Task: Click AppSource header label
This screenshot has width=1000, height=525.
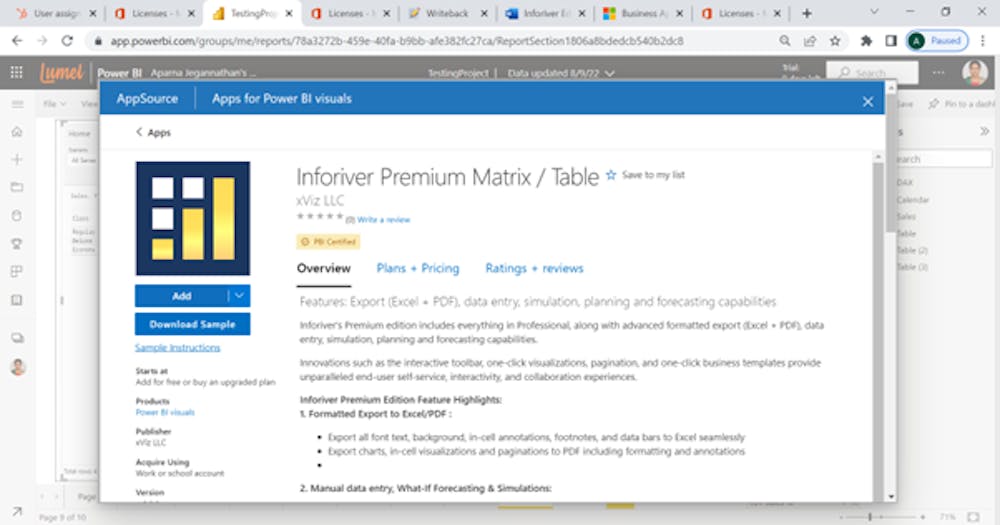Action: pos(147,99)
